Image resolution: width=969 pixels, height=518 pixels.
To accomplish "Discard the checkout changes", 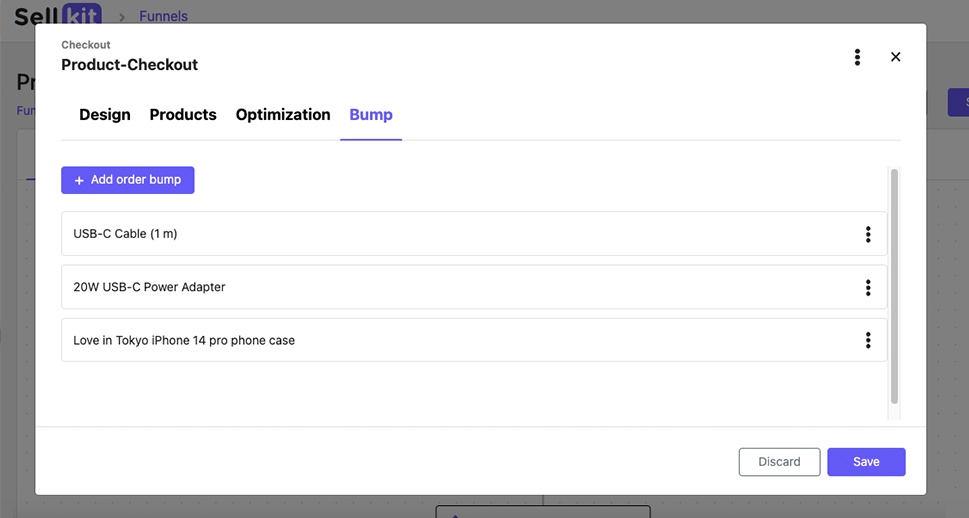I will pos(779,462).
